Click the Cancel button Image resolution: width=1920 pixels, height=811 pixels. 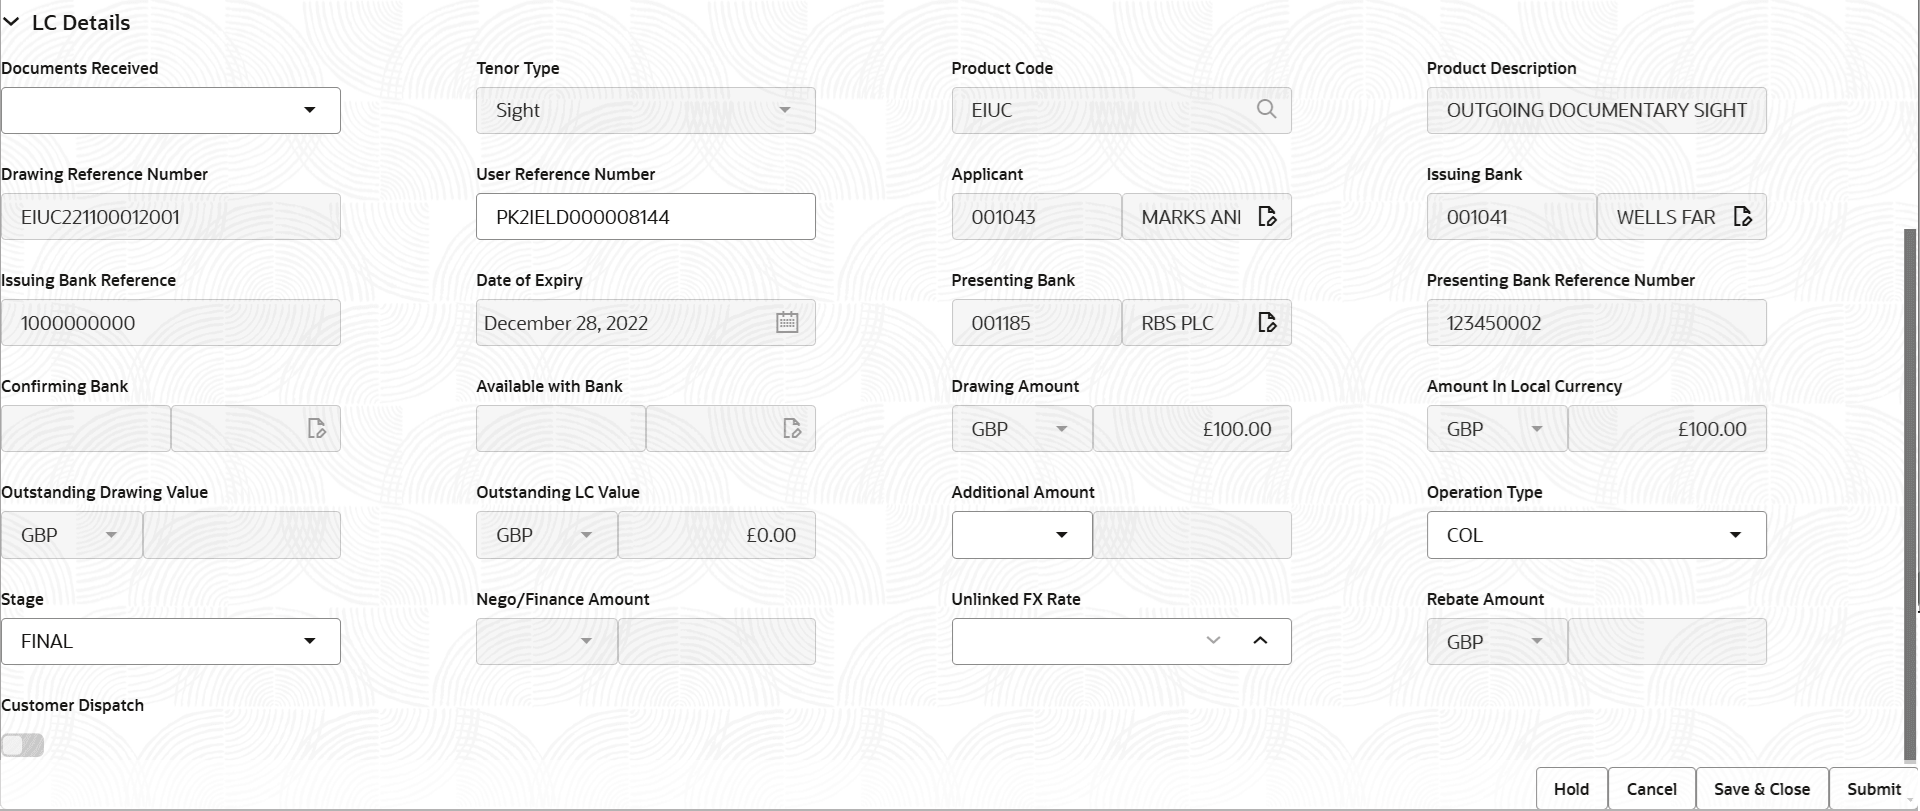1651,789
